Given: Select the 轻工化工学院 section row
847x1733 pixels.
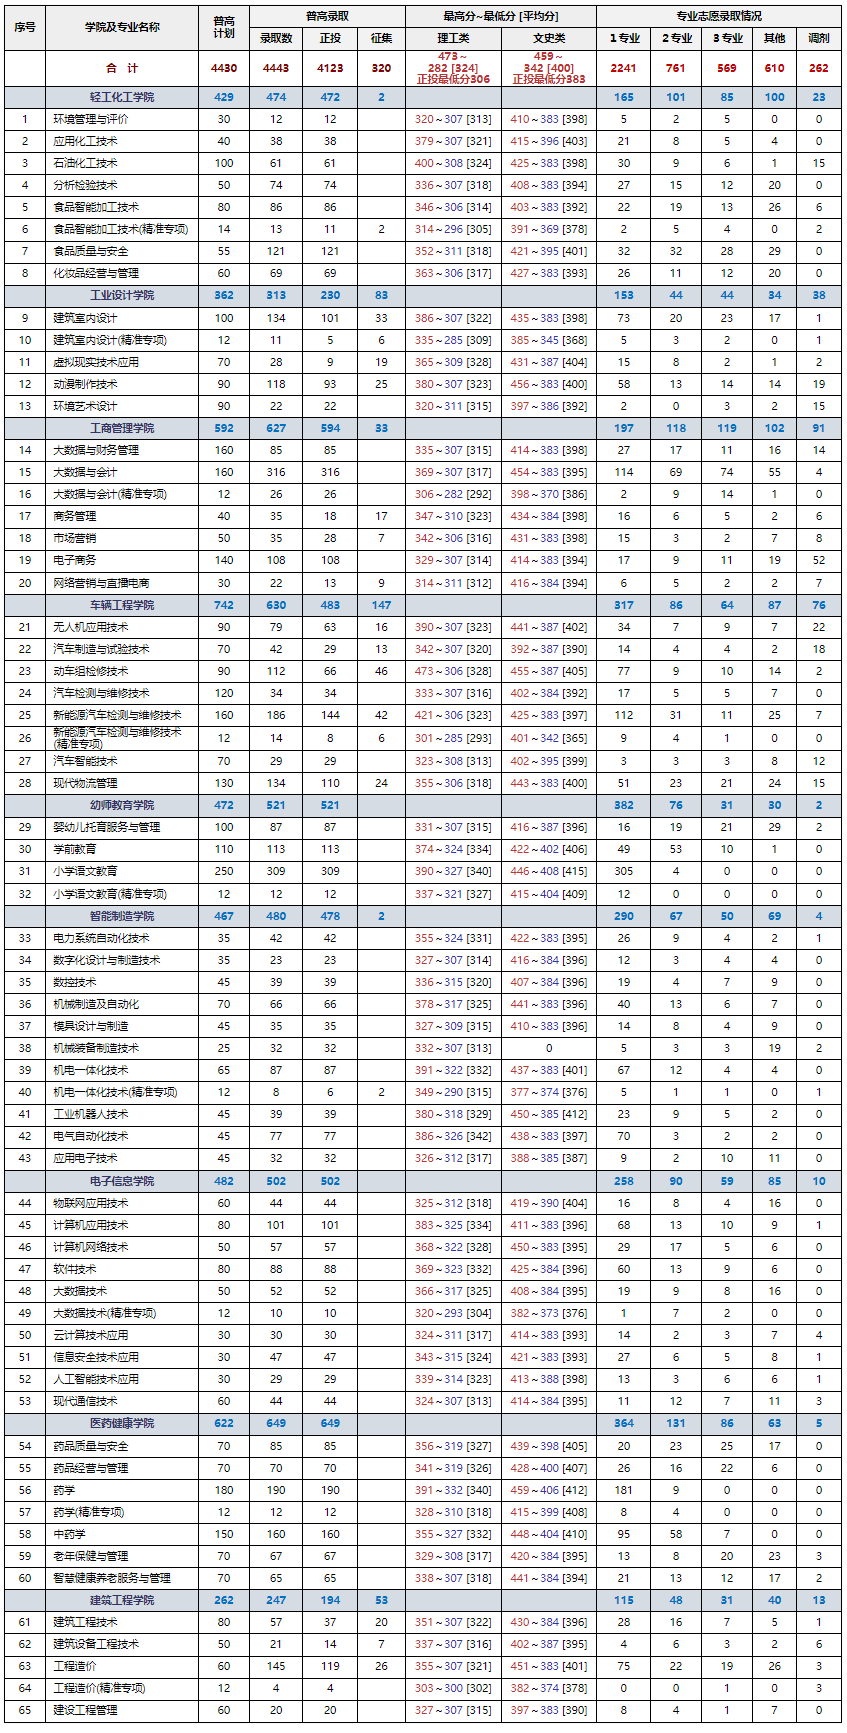Looking at the screenshot, I should pos(423,97).
